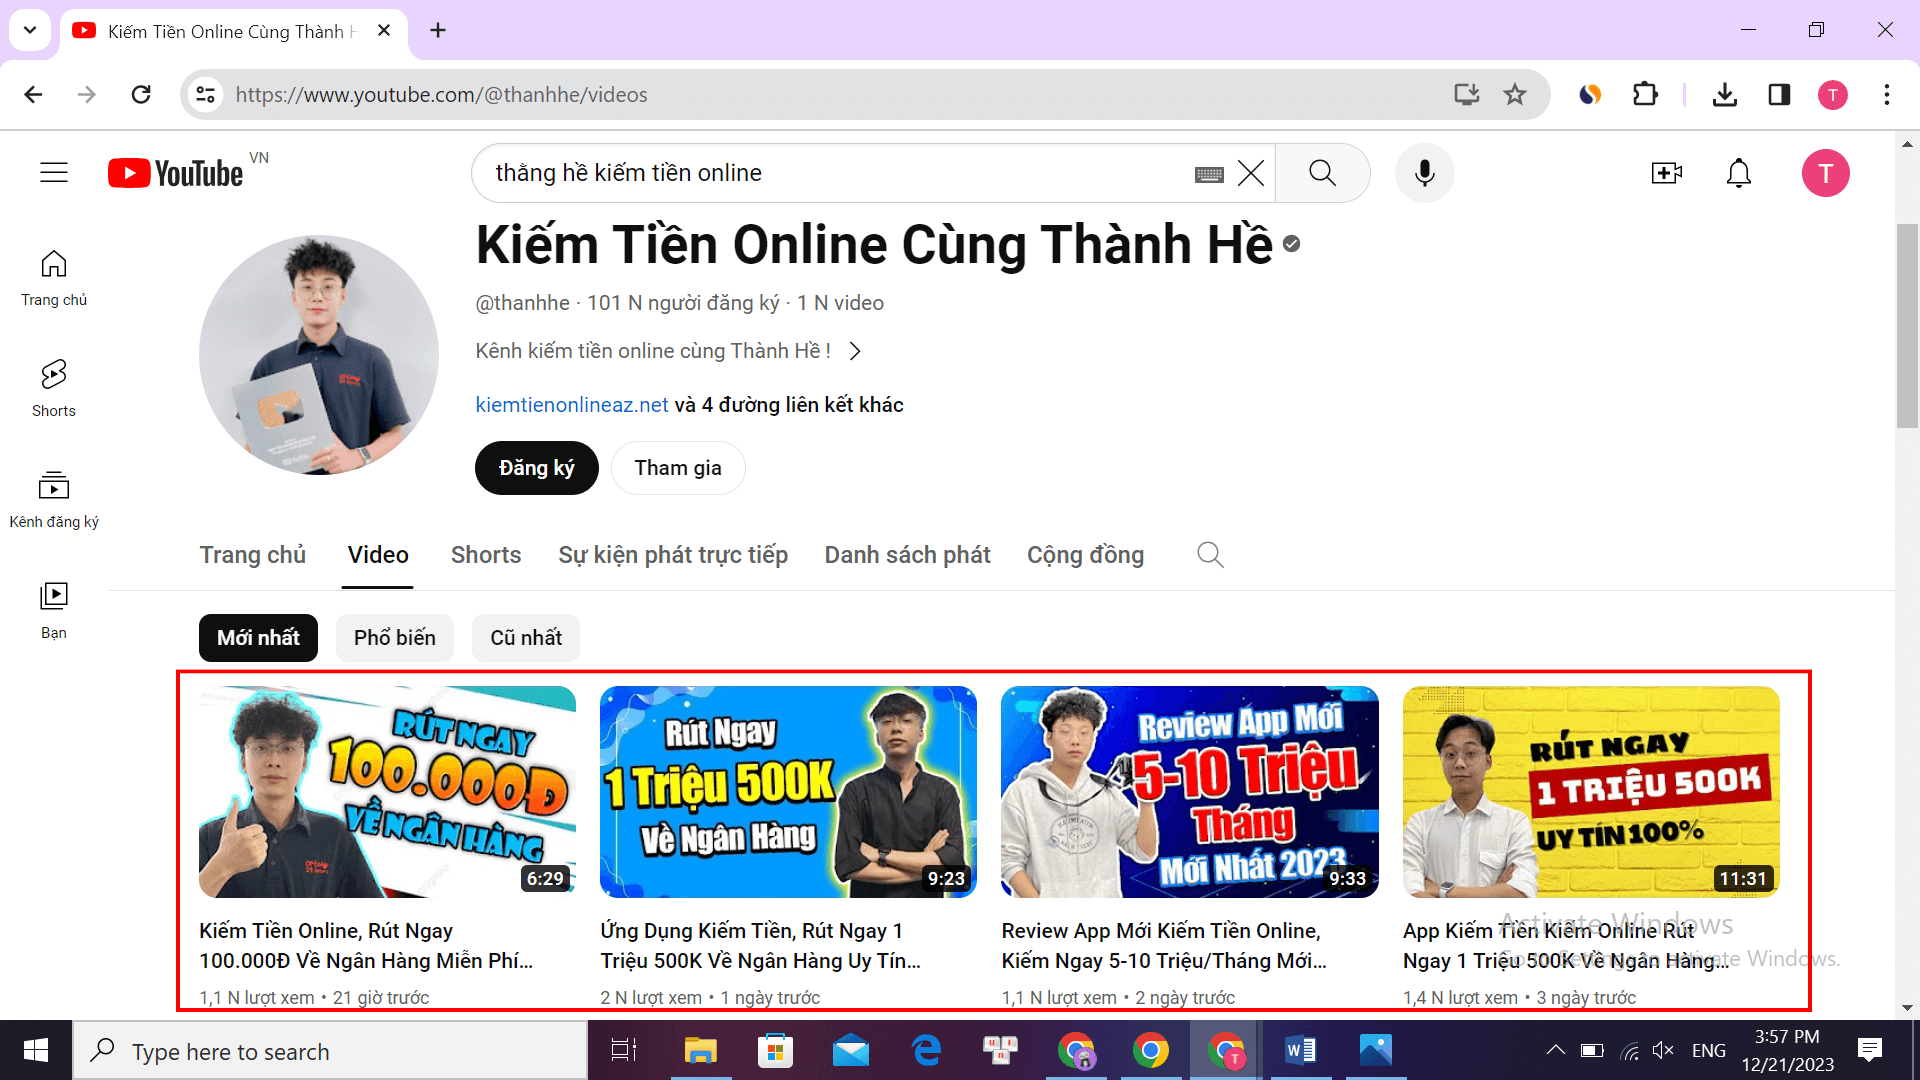Image resolution: width=1920 pixels, height=1080 pixels.
Task: Open the Chrome three-dot menu
Action: point(1887,95)
